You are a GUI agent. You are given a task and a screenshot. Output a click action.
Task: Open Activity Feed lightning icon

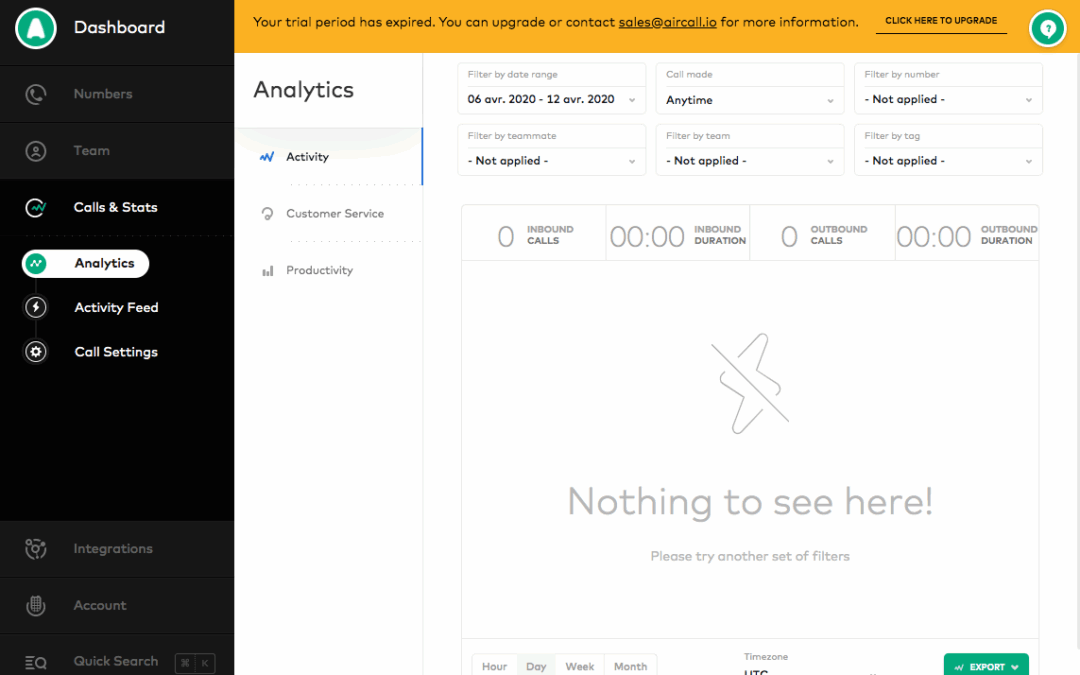[36, 308]
